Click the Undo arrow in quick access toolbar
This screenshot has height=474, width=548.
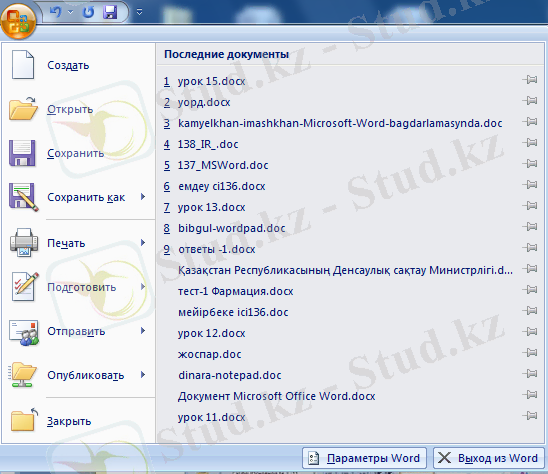click(56, 12)
